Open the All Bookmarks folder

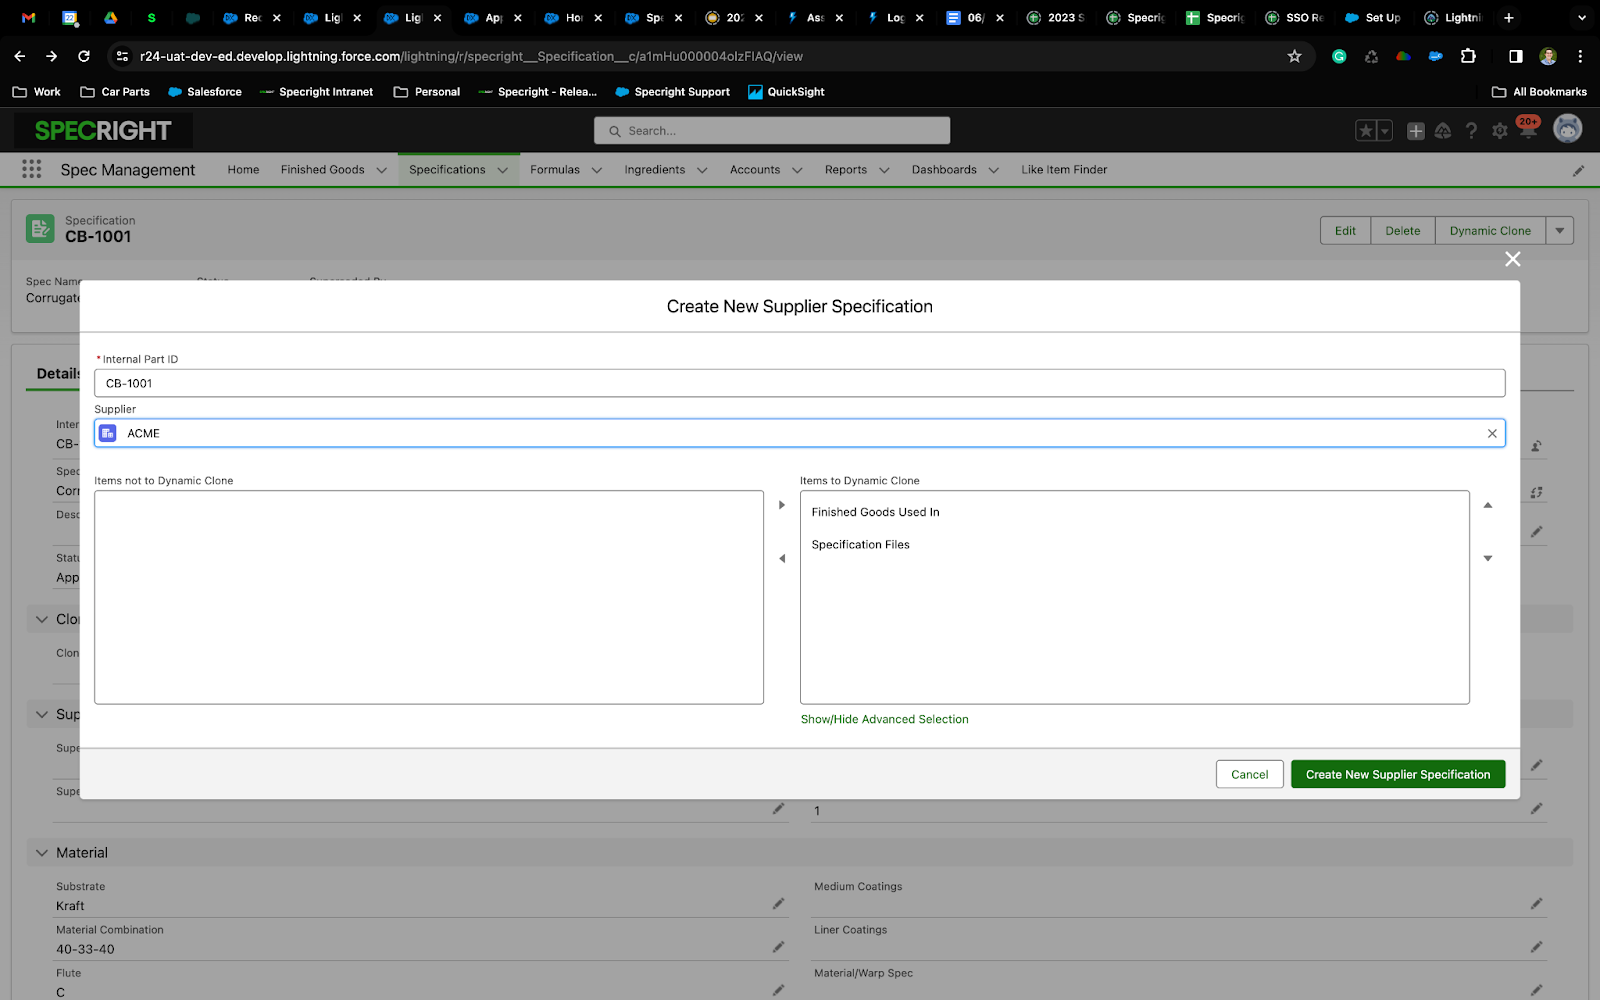click(x=1539, y=92)
